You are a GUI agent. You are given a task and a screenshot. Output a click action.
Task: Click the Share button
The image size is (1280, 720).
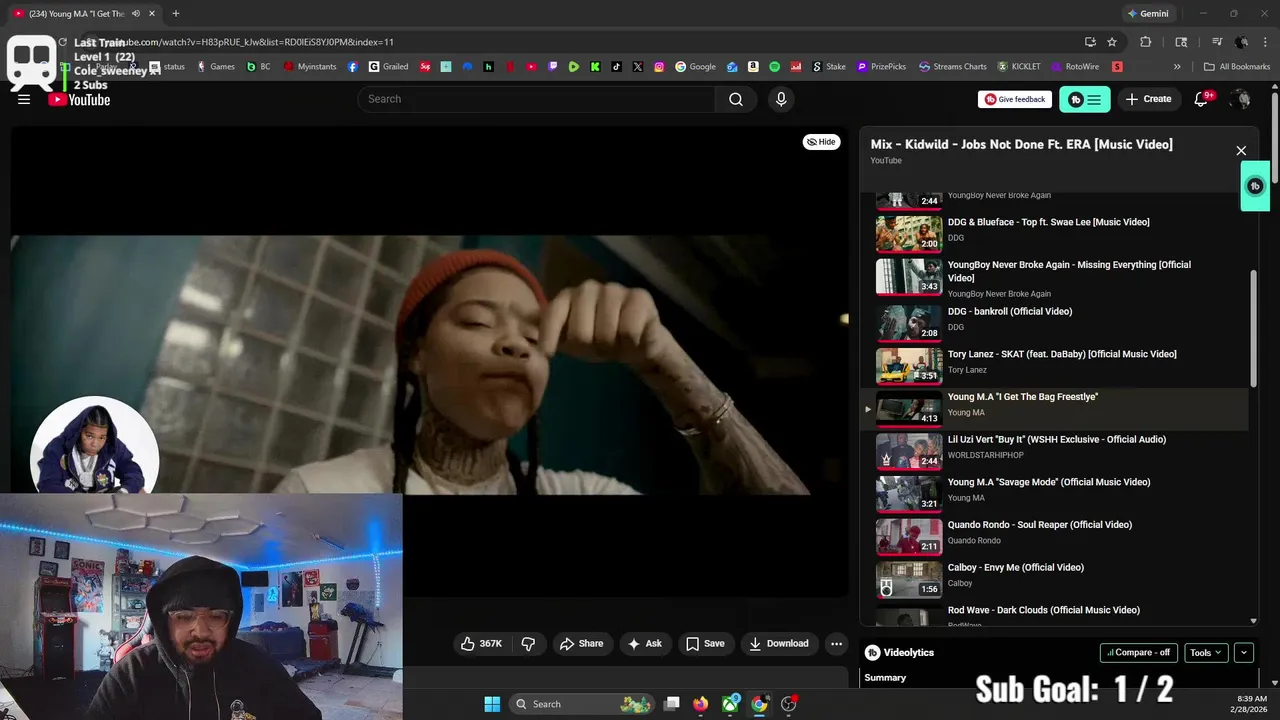click(581, 643)
